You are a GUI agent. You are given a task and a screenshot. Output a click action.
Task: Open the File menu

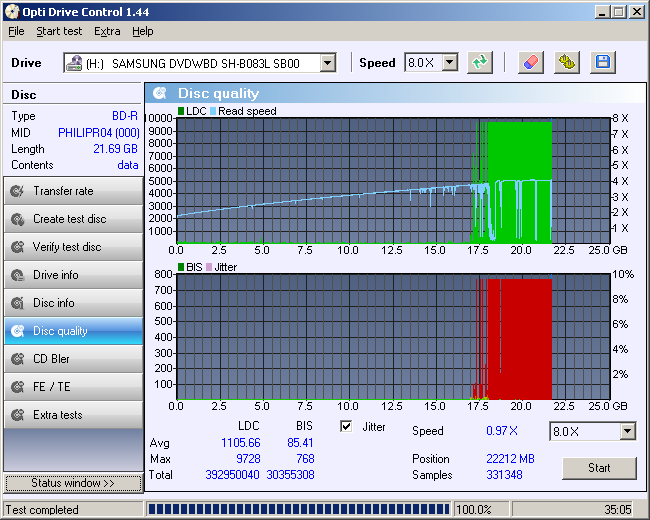pos(16,31)
